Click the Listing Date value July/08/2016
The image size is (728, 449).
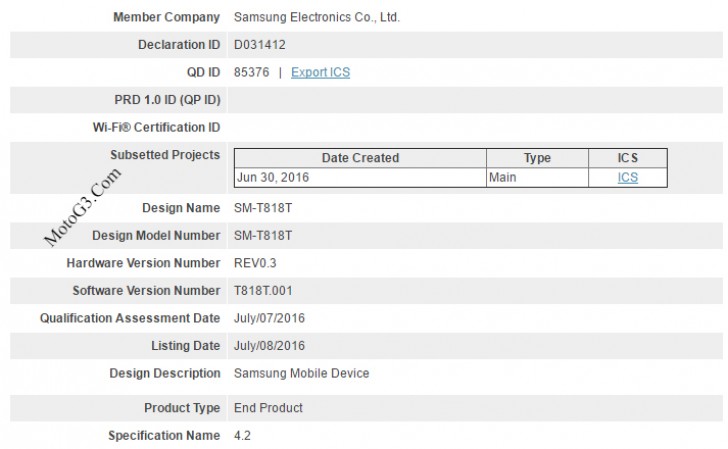click(x=269, y=346)
